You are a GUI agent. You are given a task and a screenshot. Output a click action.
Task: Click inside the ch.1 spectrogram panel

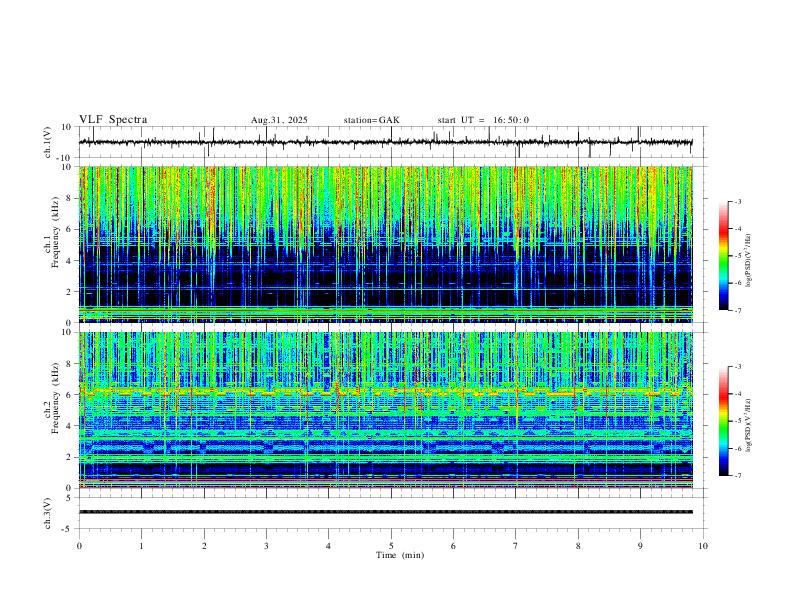[x=385, y=244]
